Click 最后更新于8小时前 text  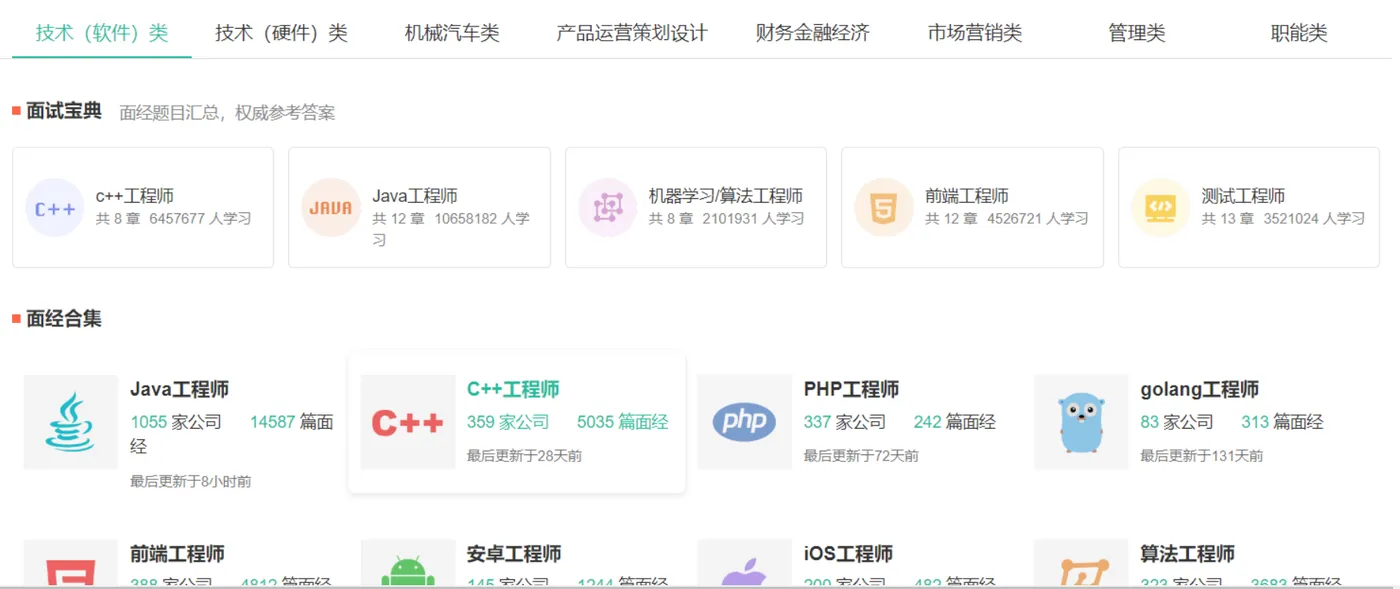(x=190, y=481)
